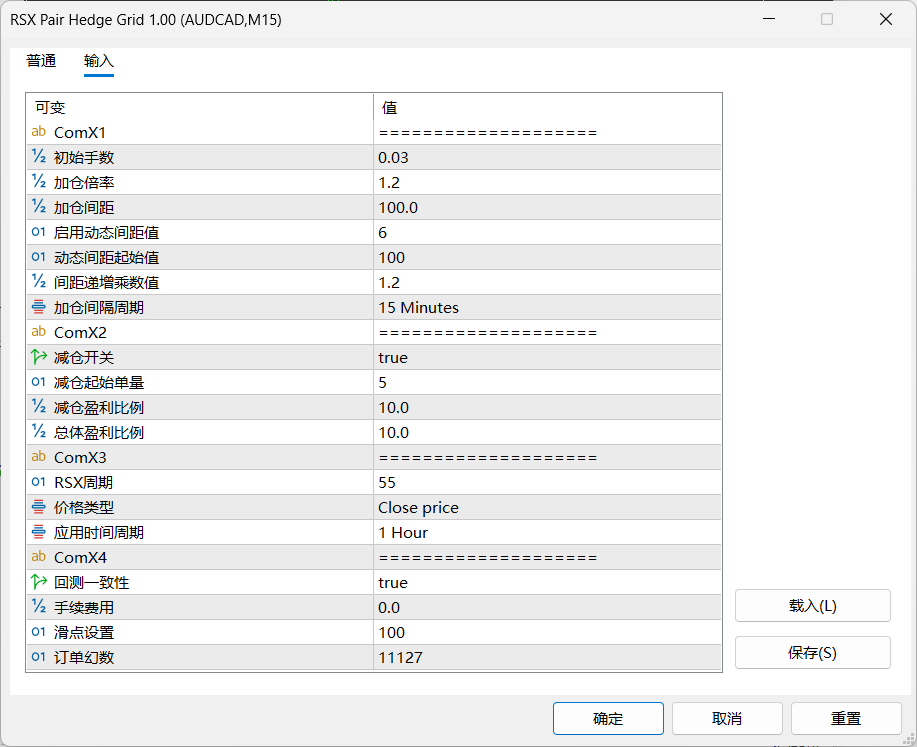
Task: Edit the 手续费用 value 0.0
Action: pyautogui.click(x=547, y=607)
